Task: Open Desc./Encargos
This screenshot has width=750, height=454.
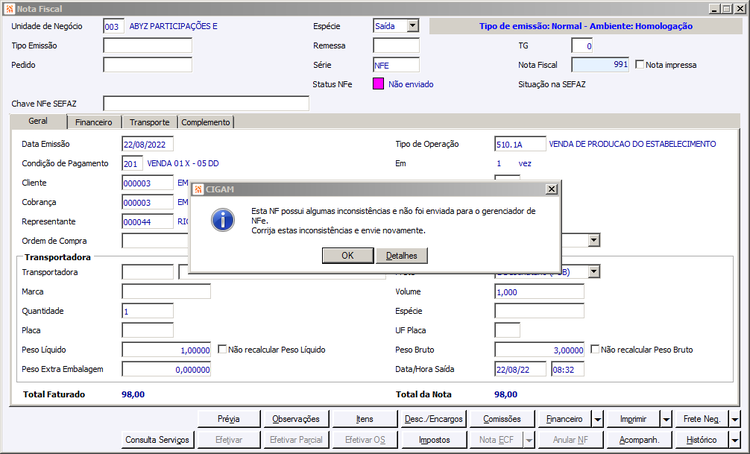Action: tap(433, 419)
